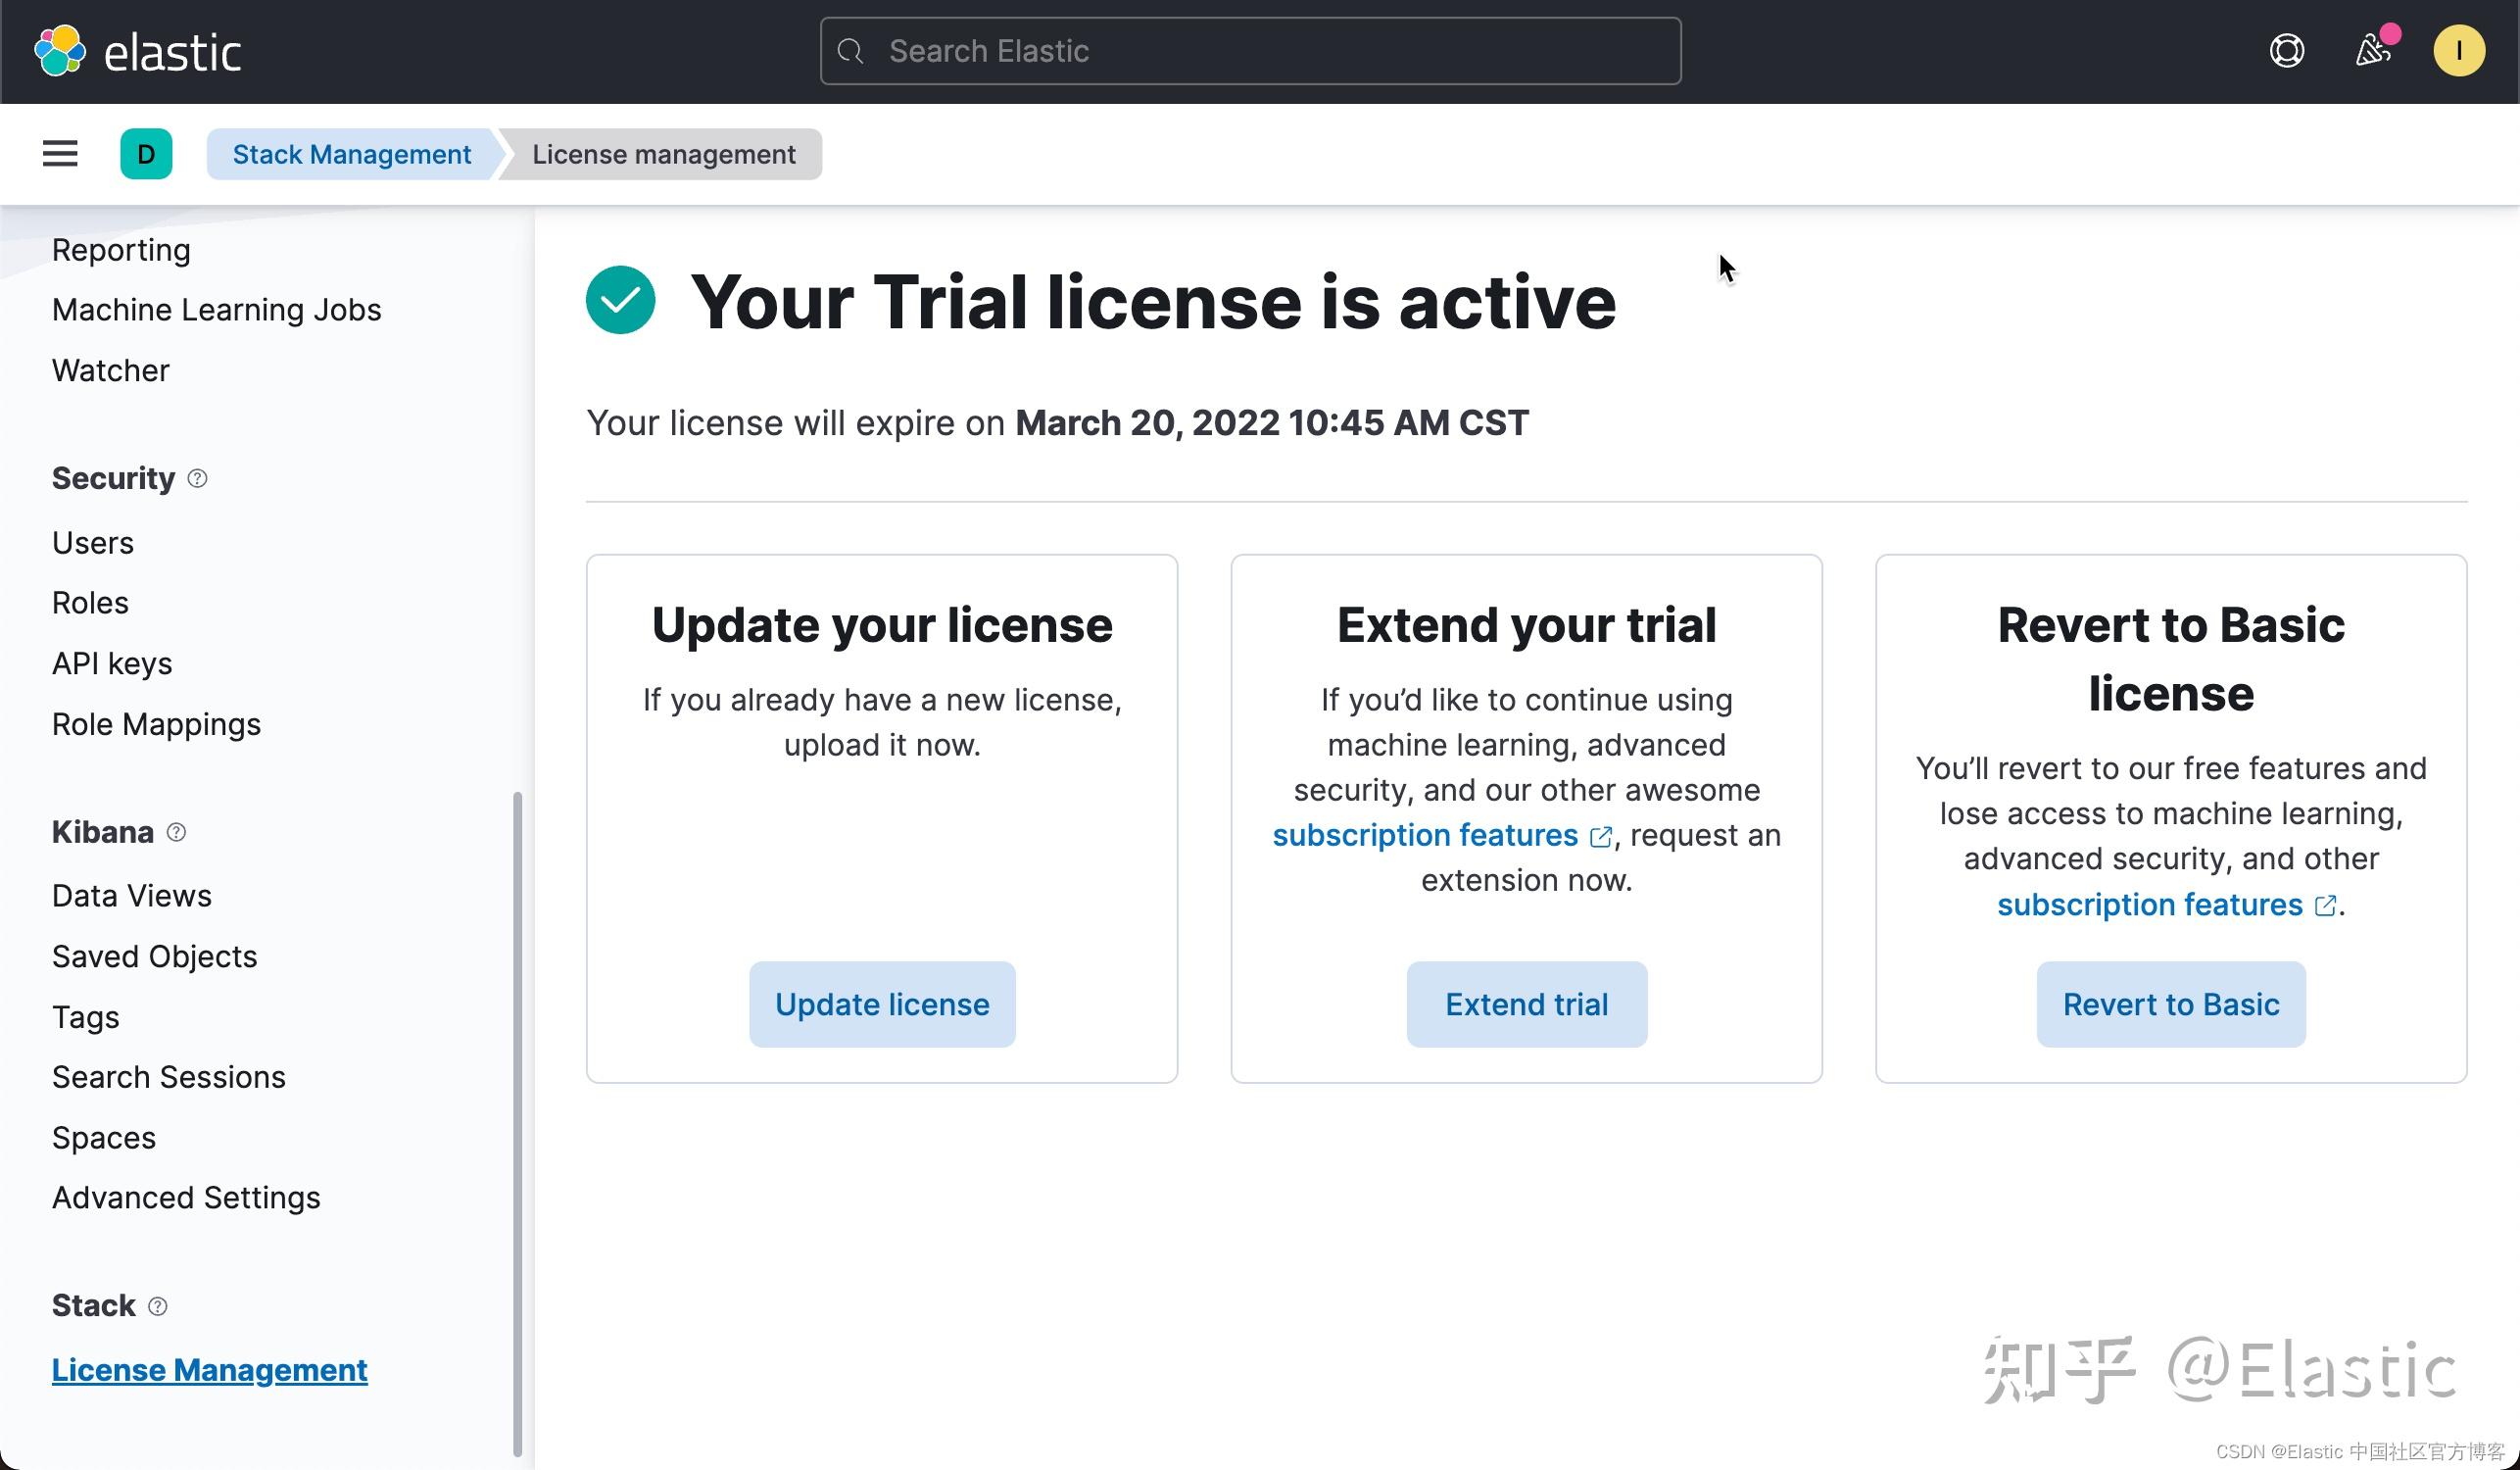Click the Update license button
Viewport: 2520px width, 1470px height.
tap(882, 1004)
